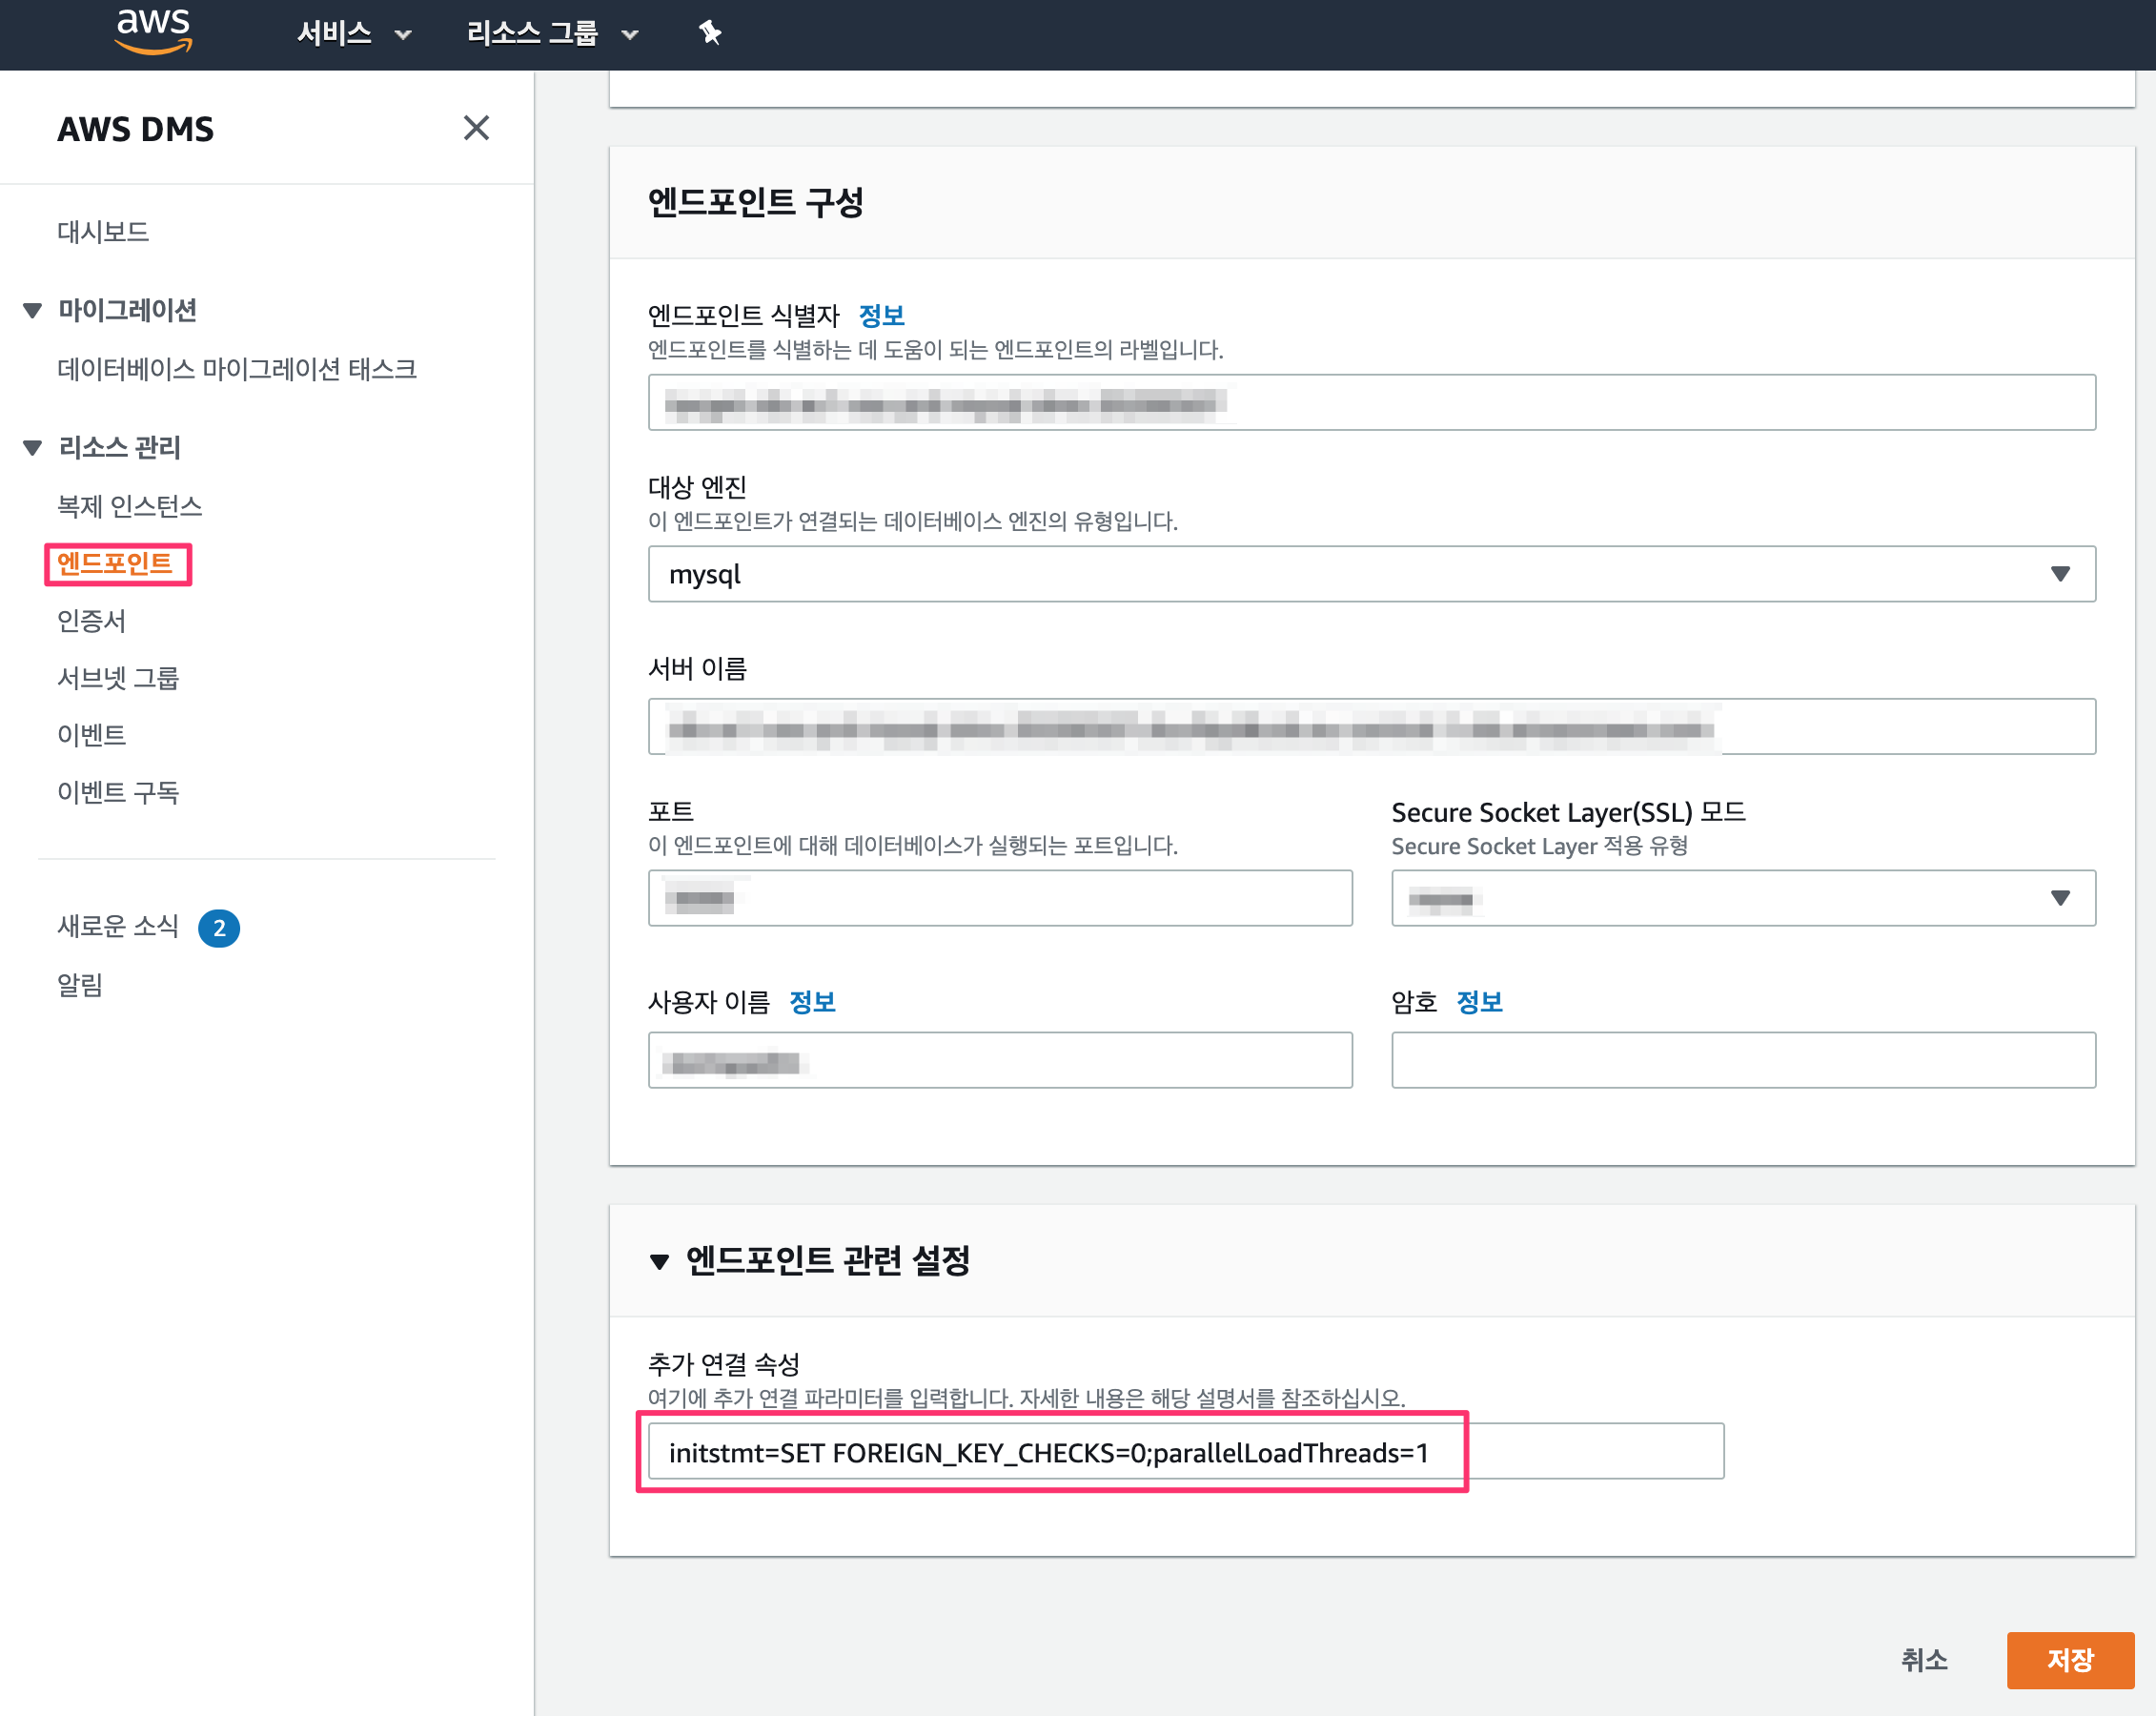Image resolution: width=2156 pixels, height=1716 pixels.
Task: Go to 데이터베이스 마이그레이션 태스크
Action: (x=237, y=370)
